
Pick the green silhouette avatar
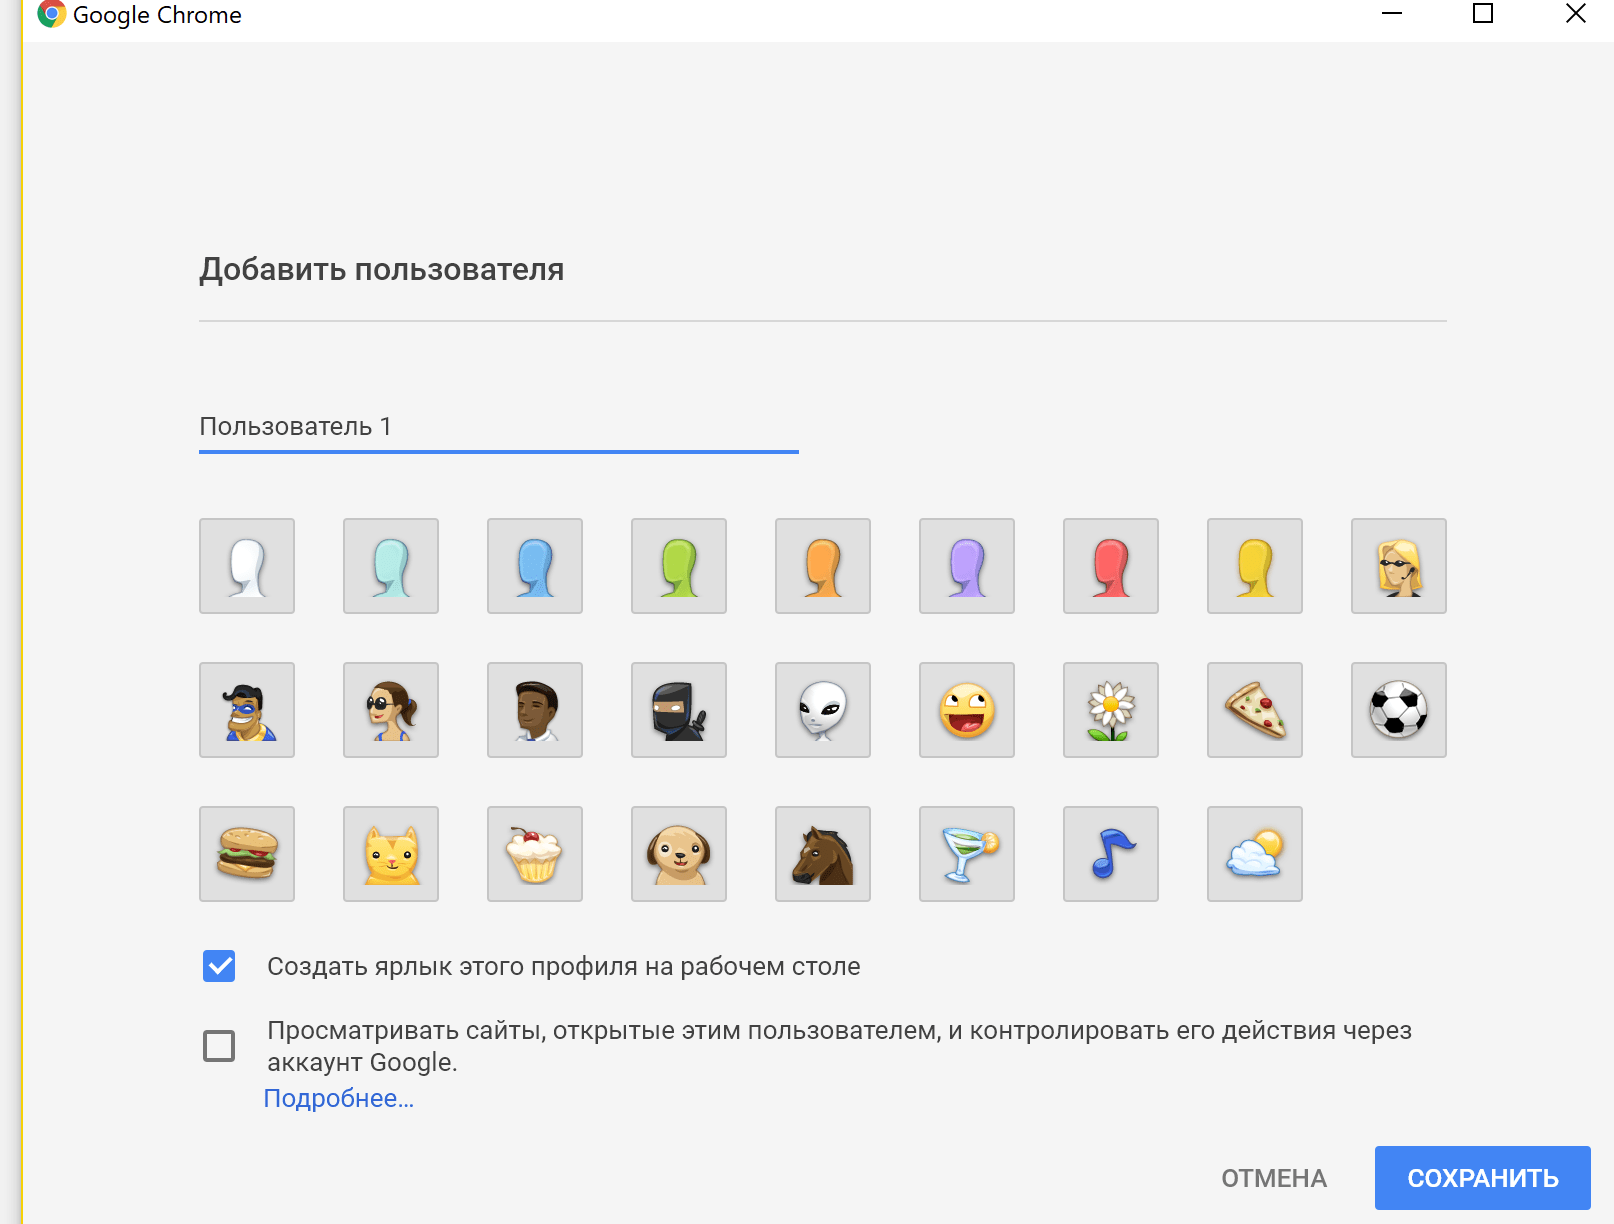pyautogui.click(x=679, y=566)
